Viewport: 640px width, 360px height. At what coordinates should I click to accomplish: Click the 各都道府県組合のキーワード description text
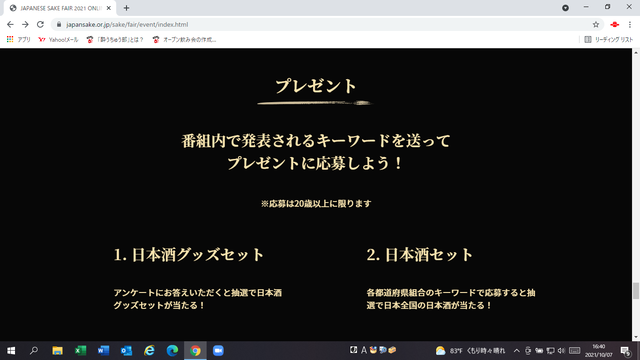click(451, 299)
